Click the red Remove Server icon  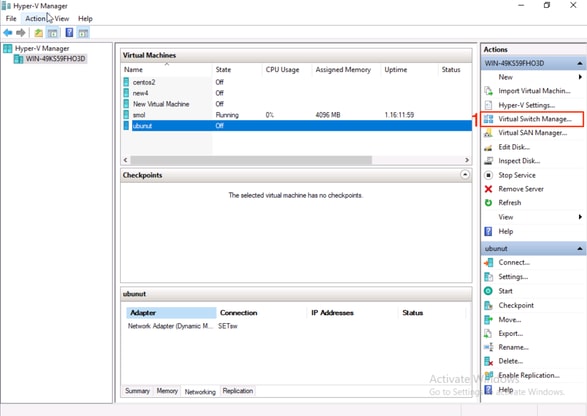pyautogui.click(x=488, y=189)
